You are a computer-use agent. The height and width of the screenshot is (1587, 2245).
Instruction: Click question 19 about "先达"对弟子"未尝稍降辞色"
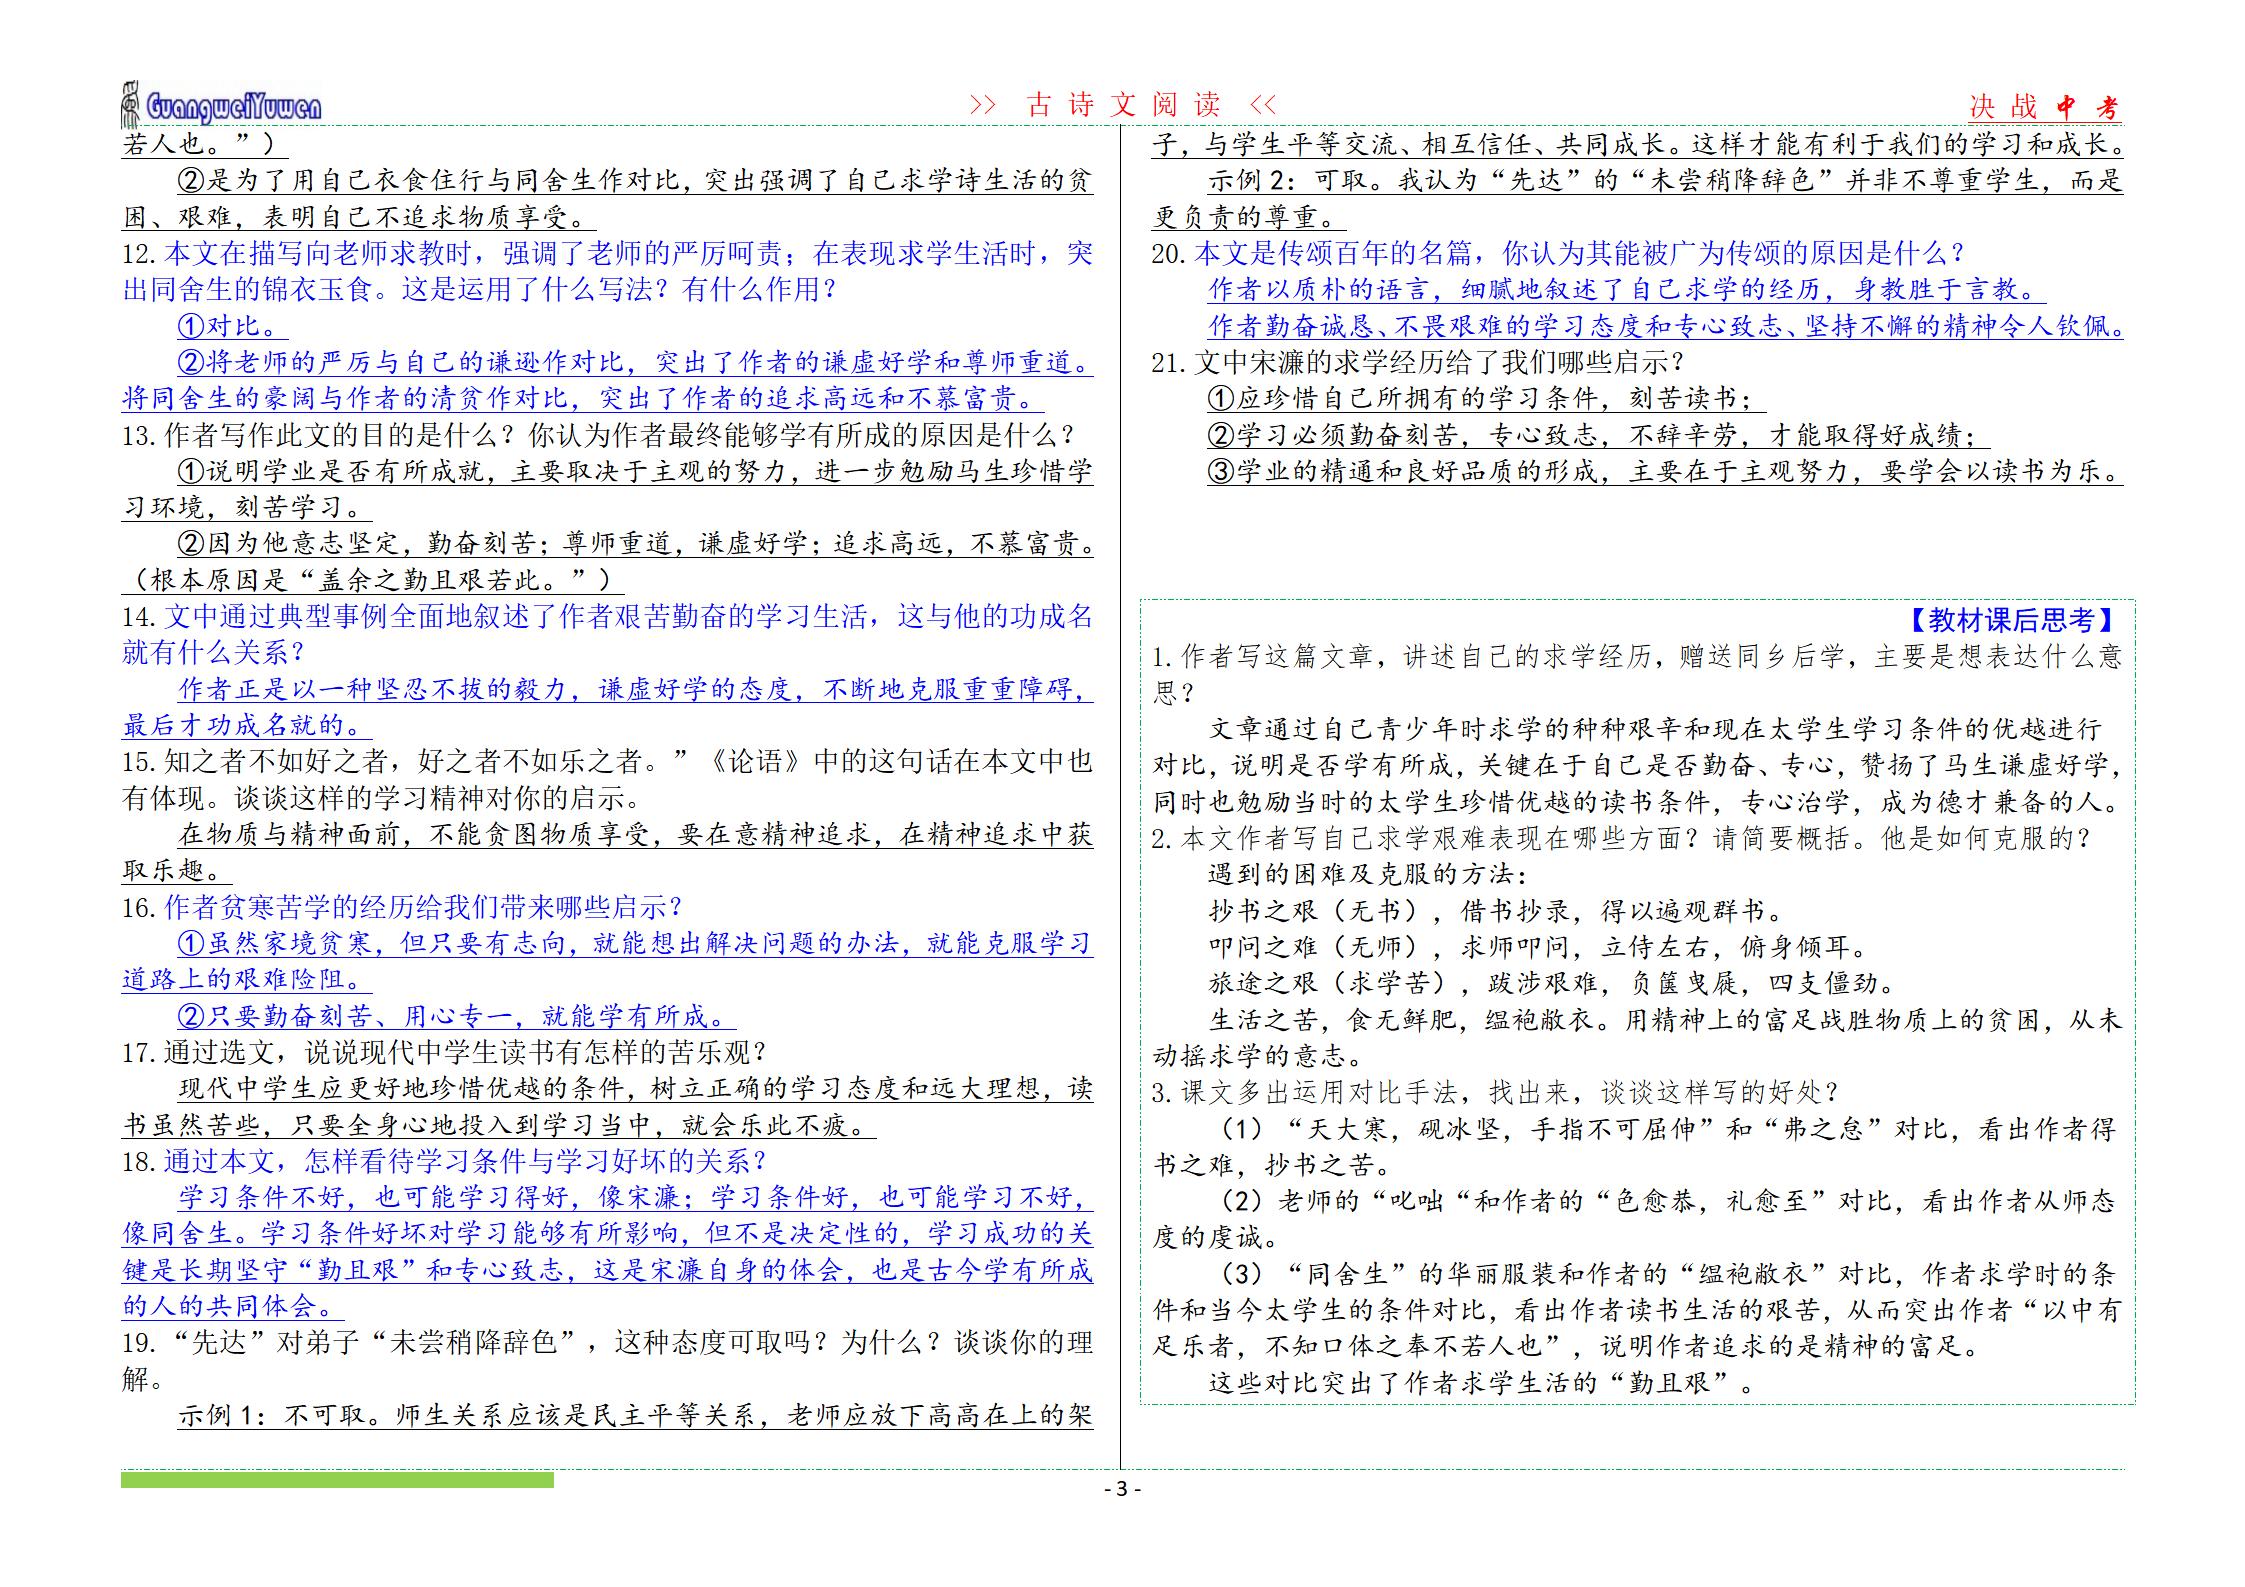pyautogui.click(x=608, y=1360)
